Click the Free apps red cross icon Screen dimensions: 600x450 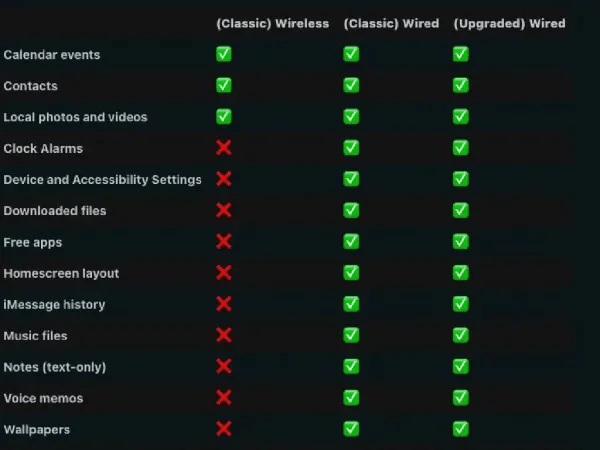pyautogui.click(x=223, y=241)
